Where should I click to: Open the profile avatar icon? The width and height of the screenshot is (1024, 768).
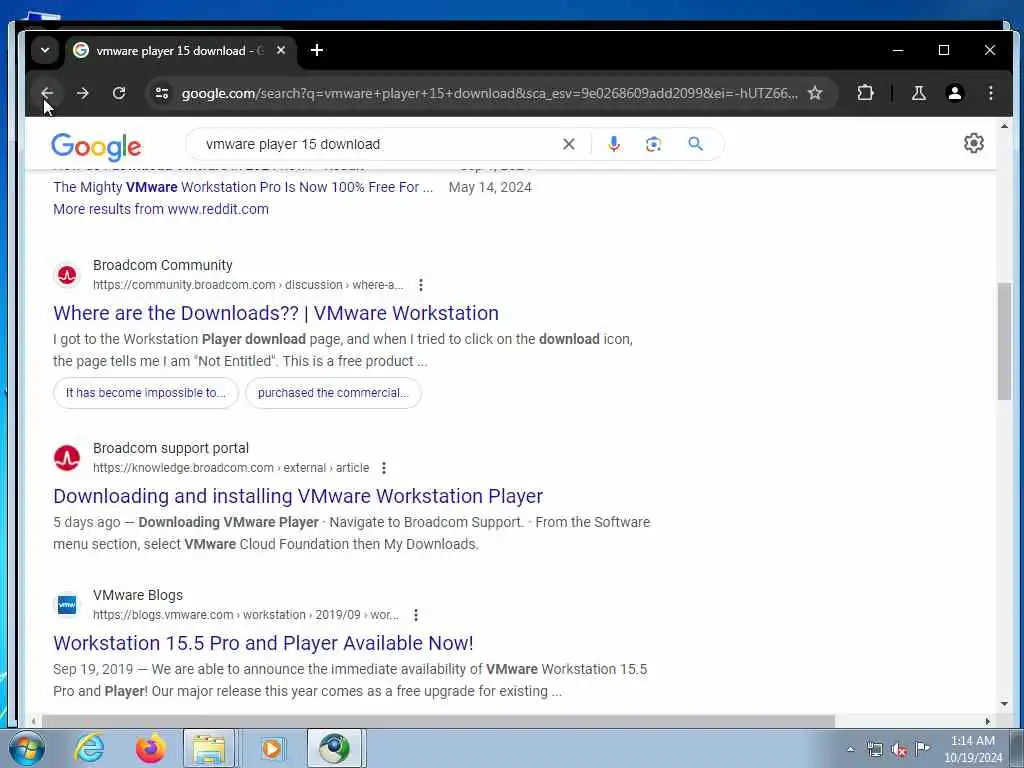tap(954, 93)
